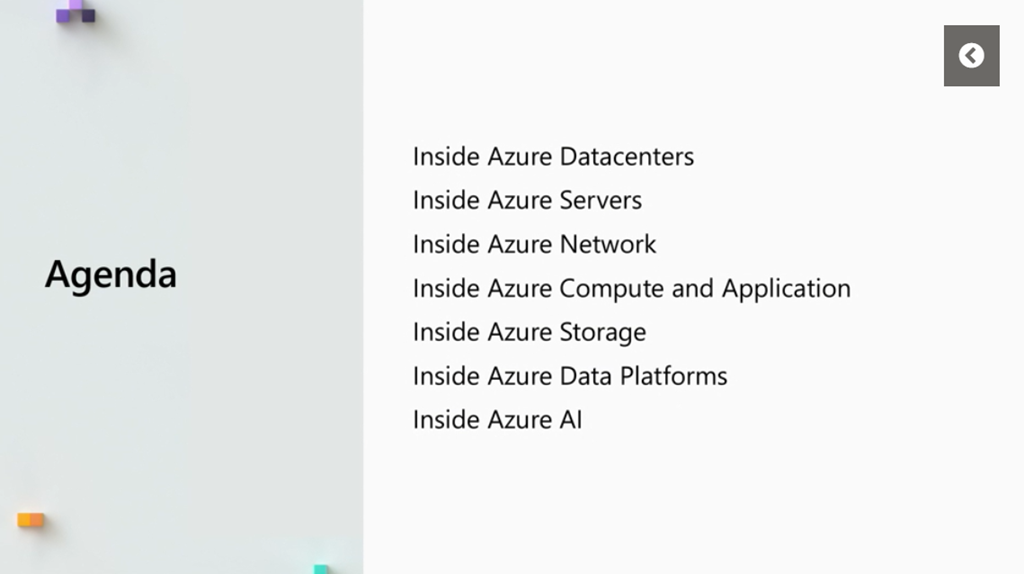
Task: Go to Inside Azure Data Platforms
Action: tap(570, 377)
